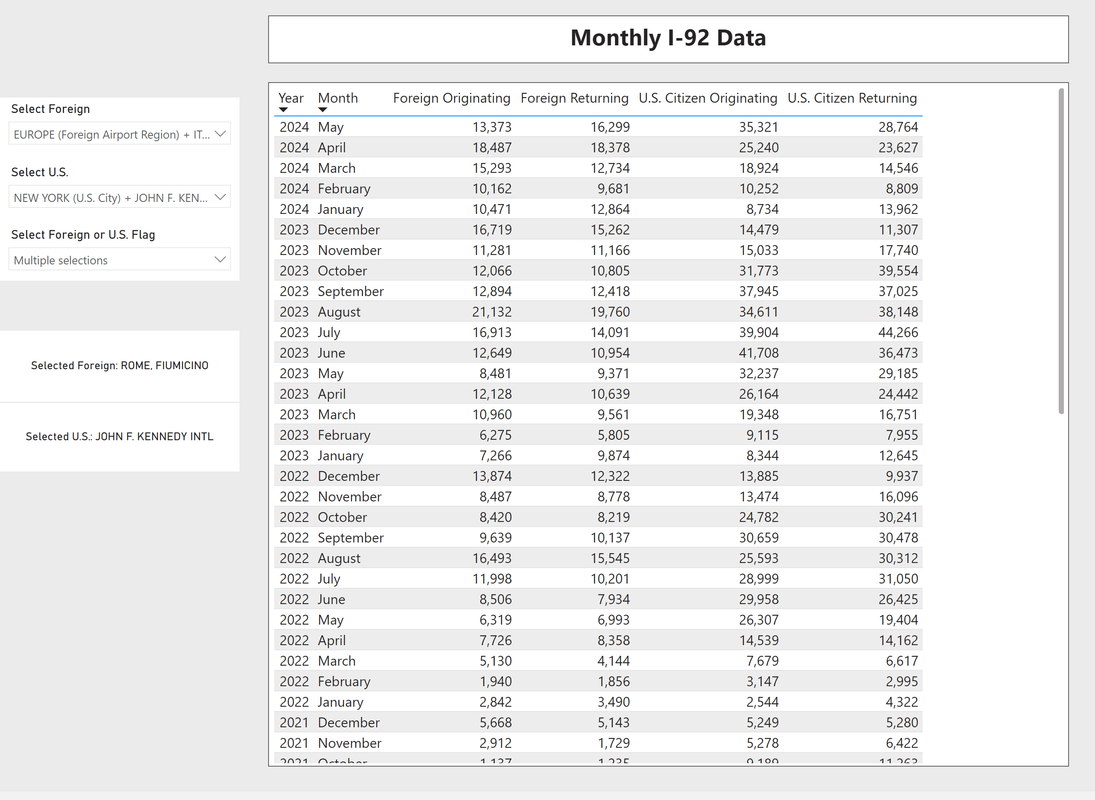Image resolution: width=1095 pixels, height=800 pixels.
Task: Select the 30,659 value for September 2022
Action: (x=758, y=538)
